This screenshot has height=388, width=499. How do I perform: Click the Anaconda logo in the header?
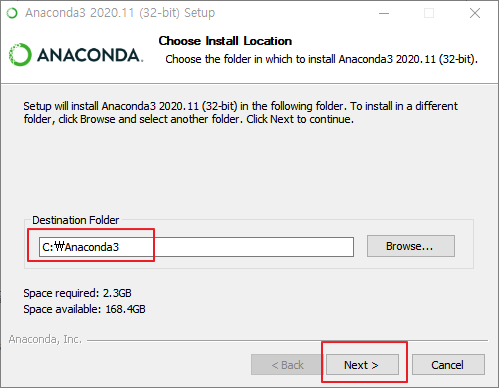coord(76,55)
